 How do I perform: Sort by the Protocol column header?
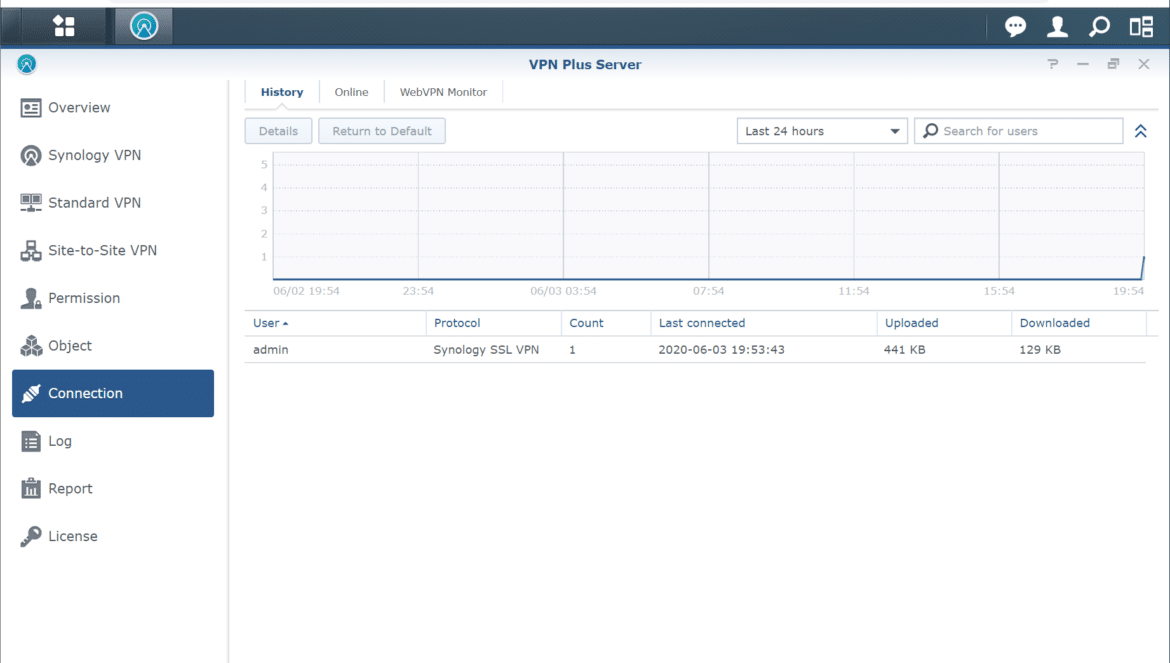tap(493, 323)
